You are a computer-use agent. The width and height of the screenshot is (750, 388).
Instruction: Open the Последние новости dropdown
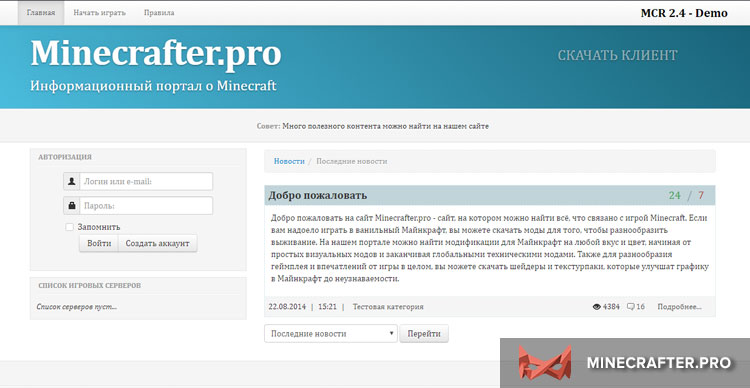pyautogui.click(x=331, y=333)
